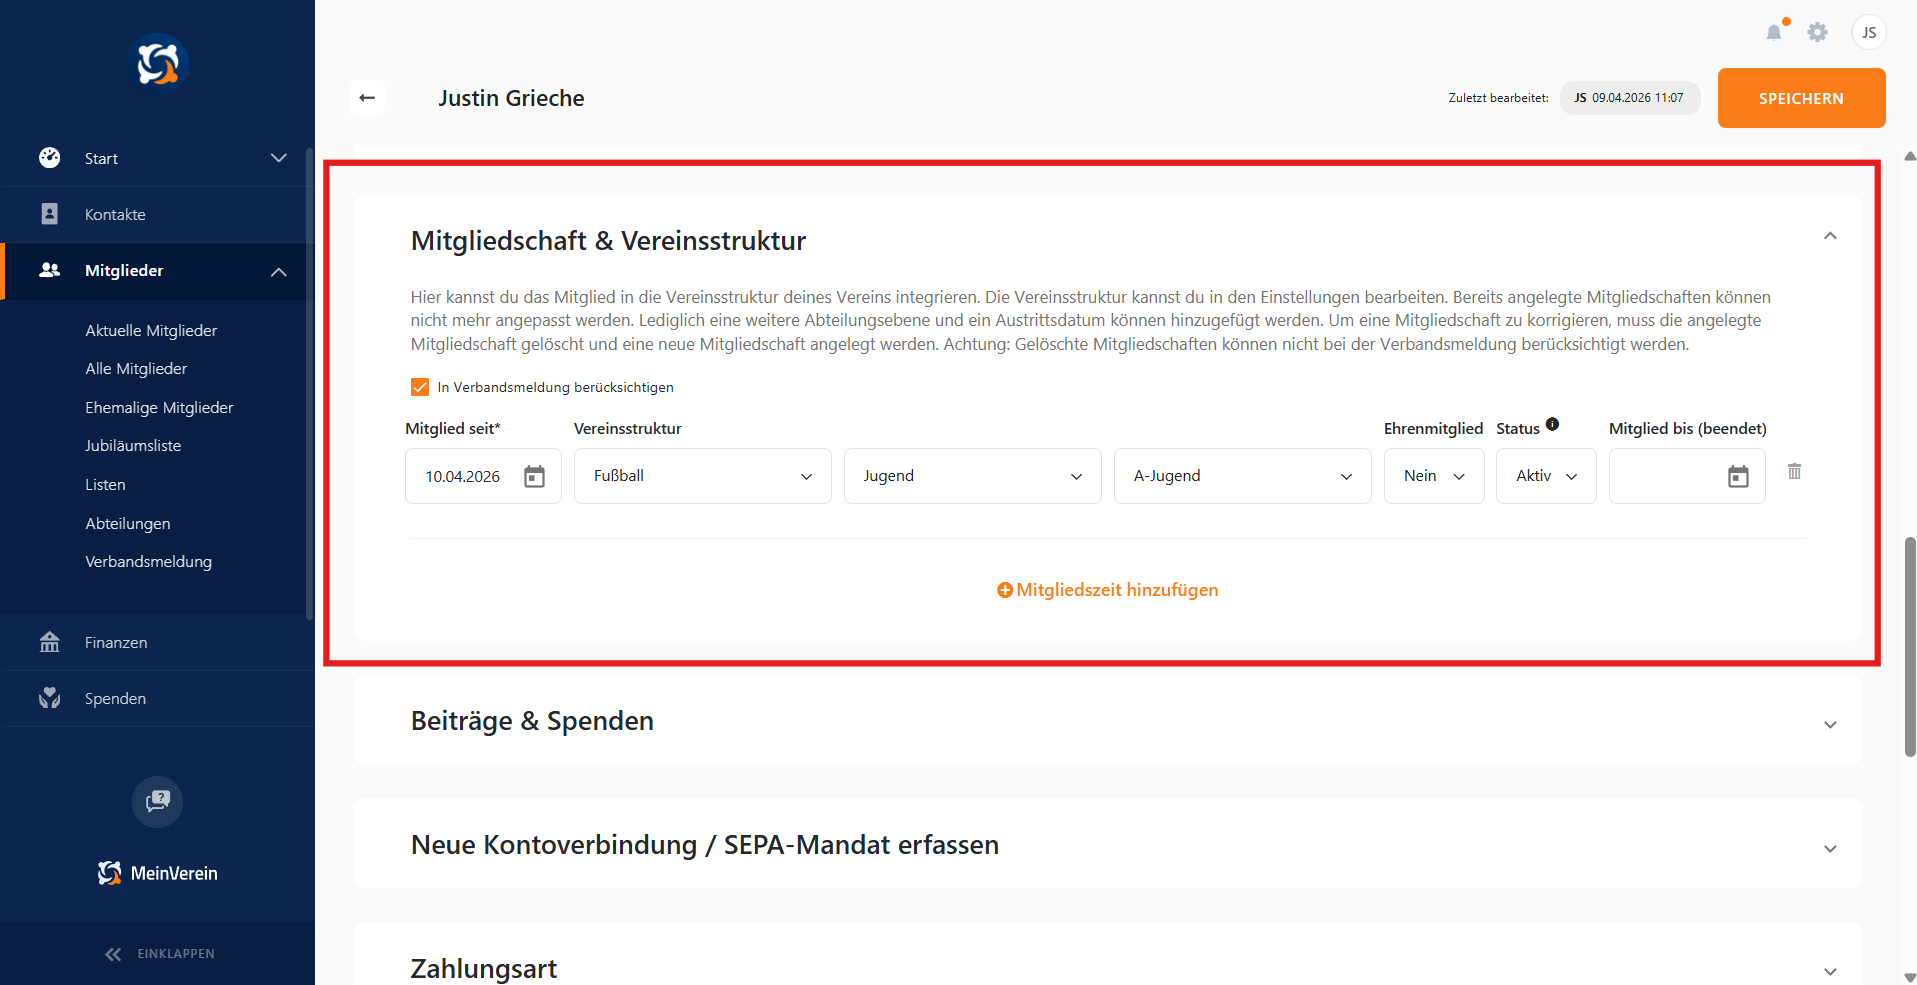Open Ehemalige Mitglieder in sidebar

(159, 407)
